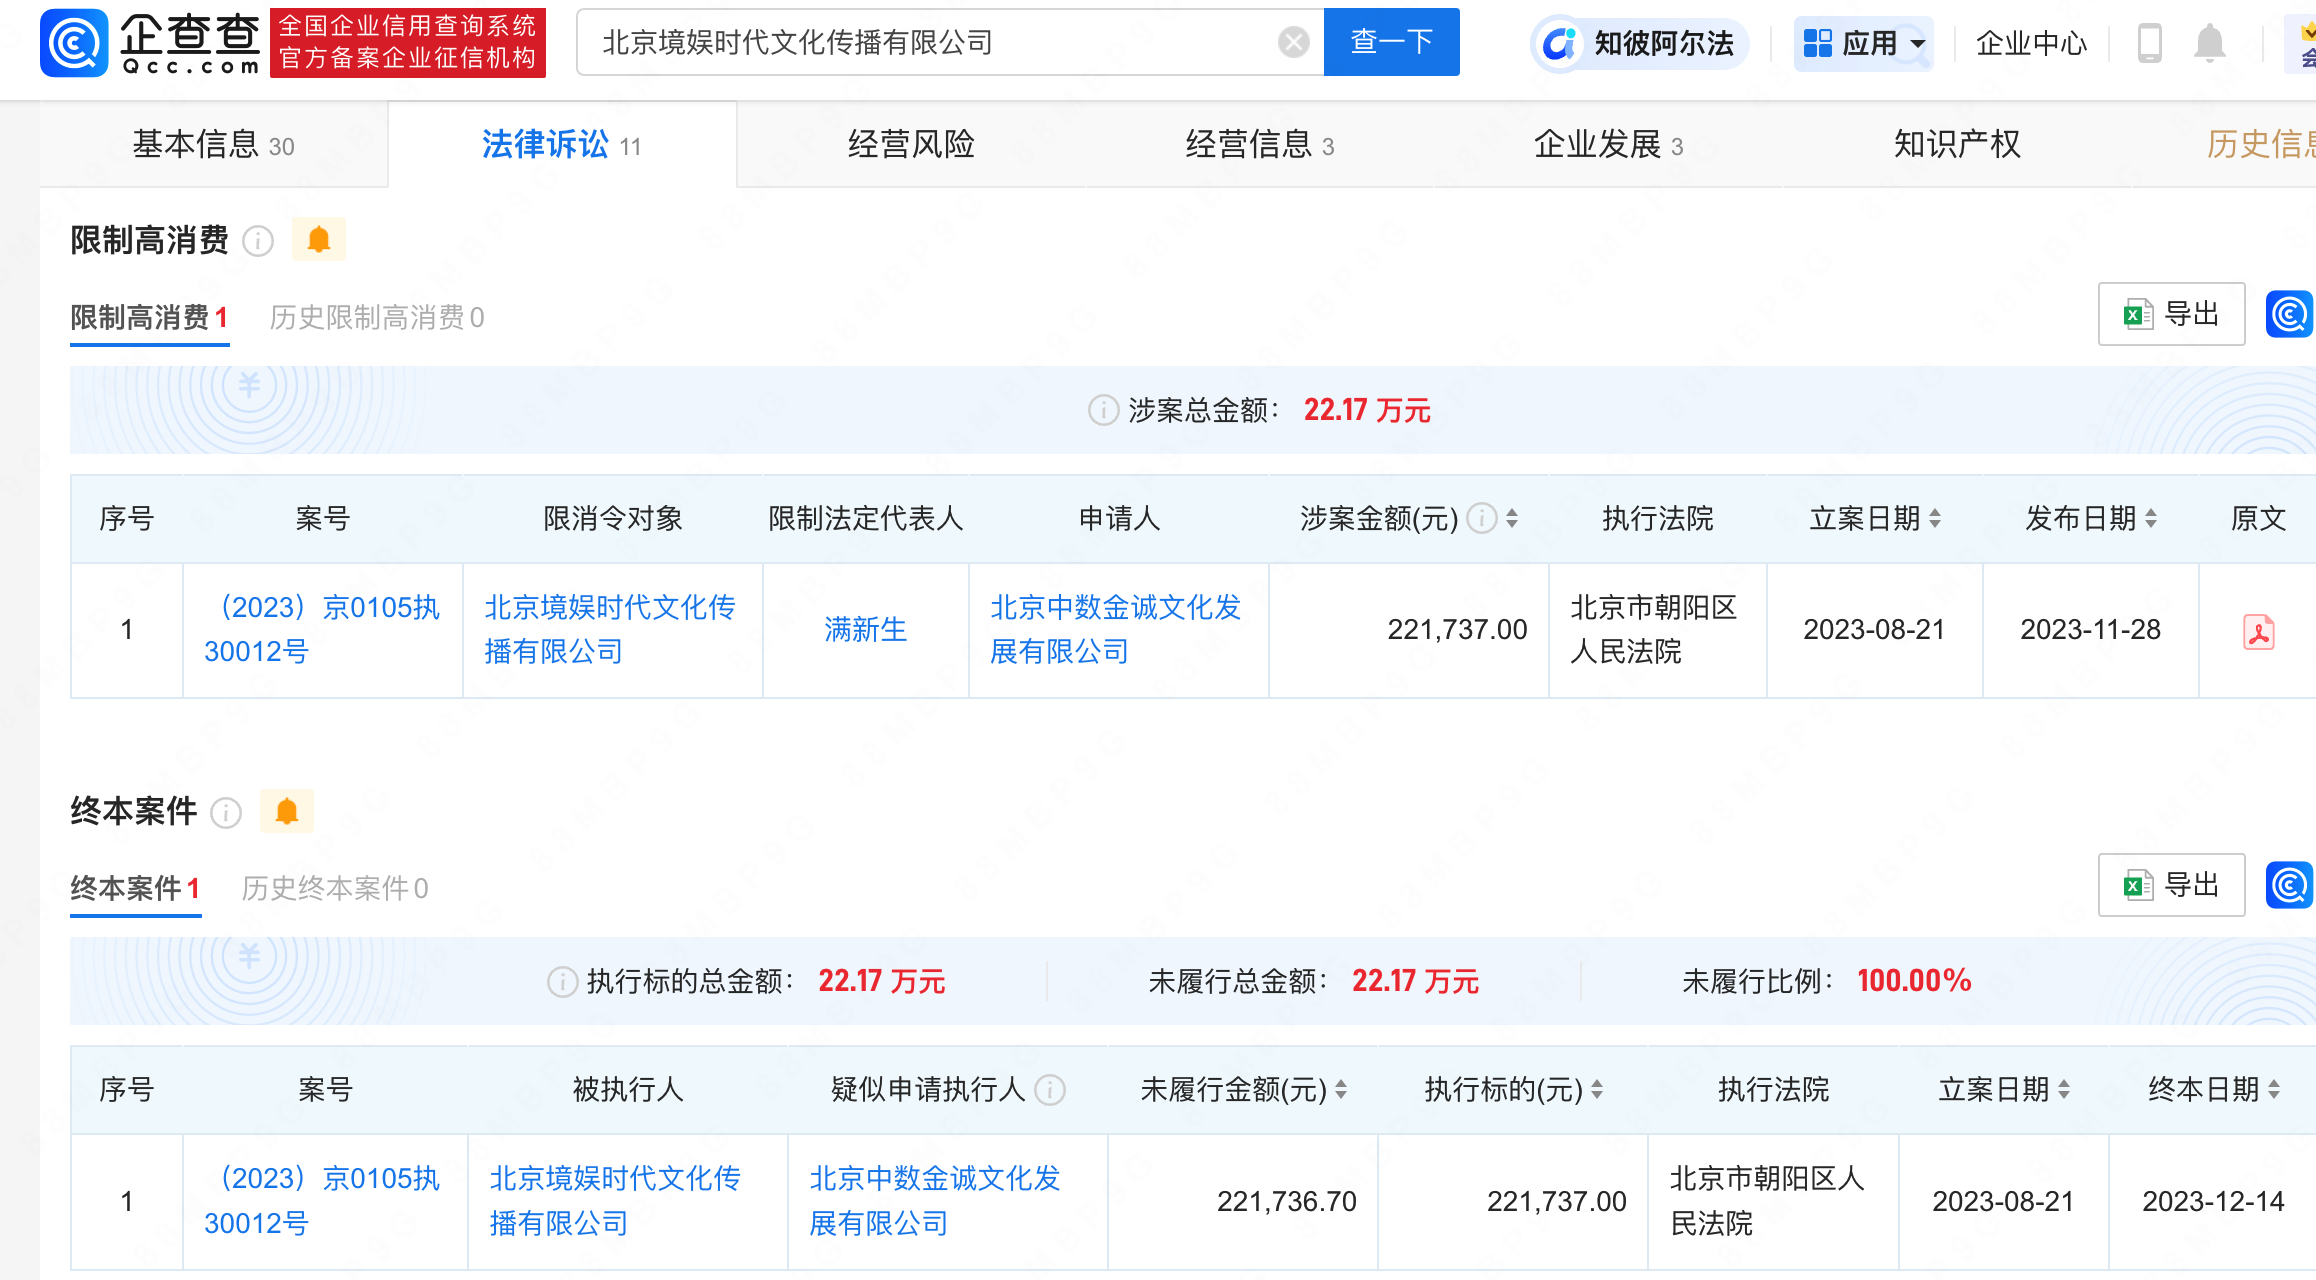Clear the search box text
The width and height of the screenshot is (2316, 1280).
(1293, 42)
